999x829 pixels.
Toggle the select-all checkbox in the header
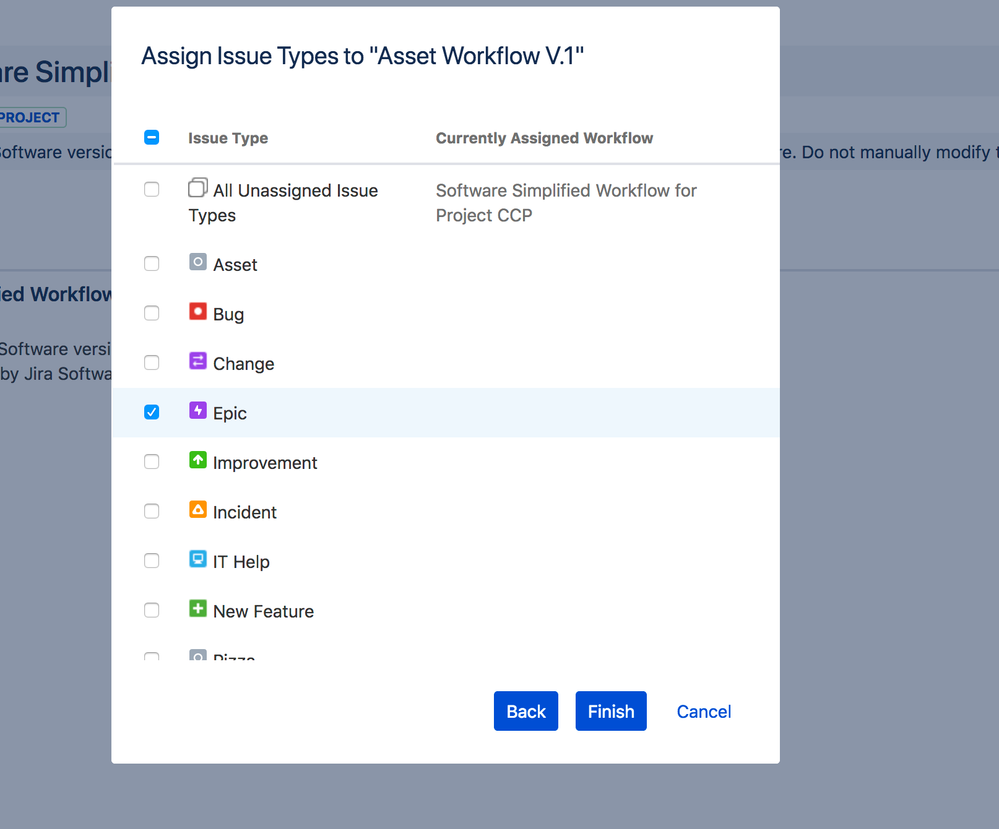point(151,137)
